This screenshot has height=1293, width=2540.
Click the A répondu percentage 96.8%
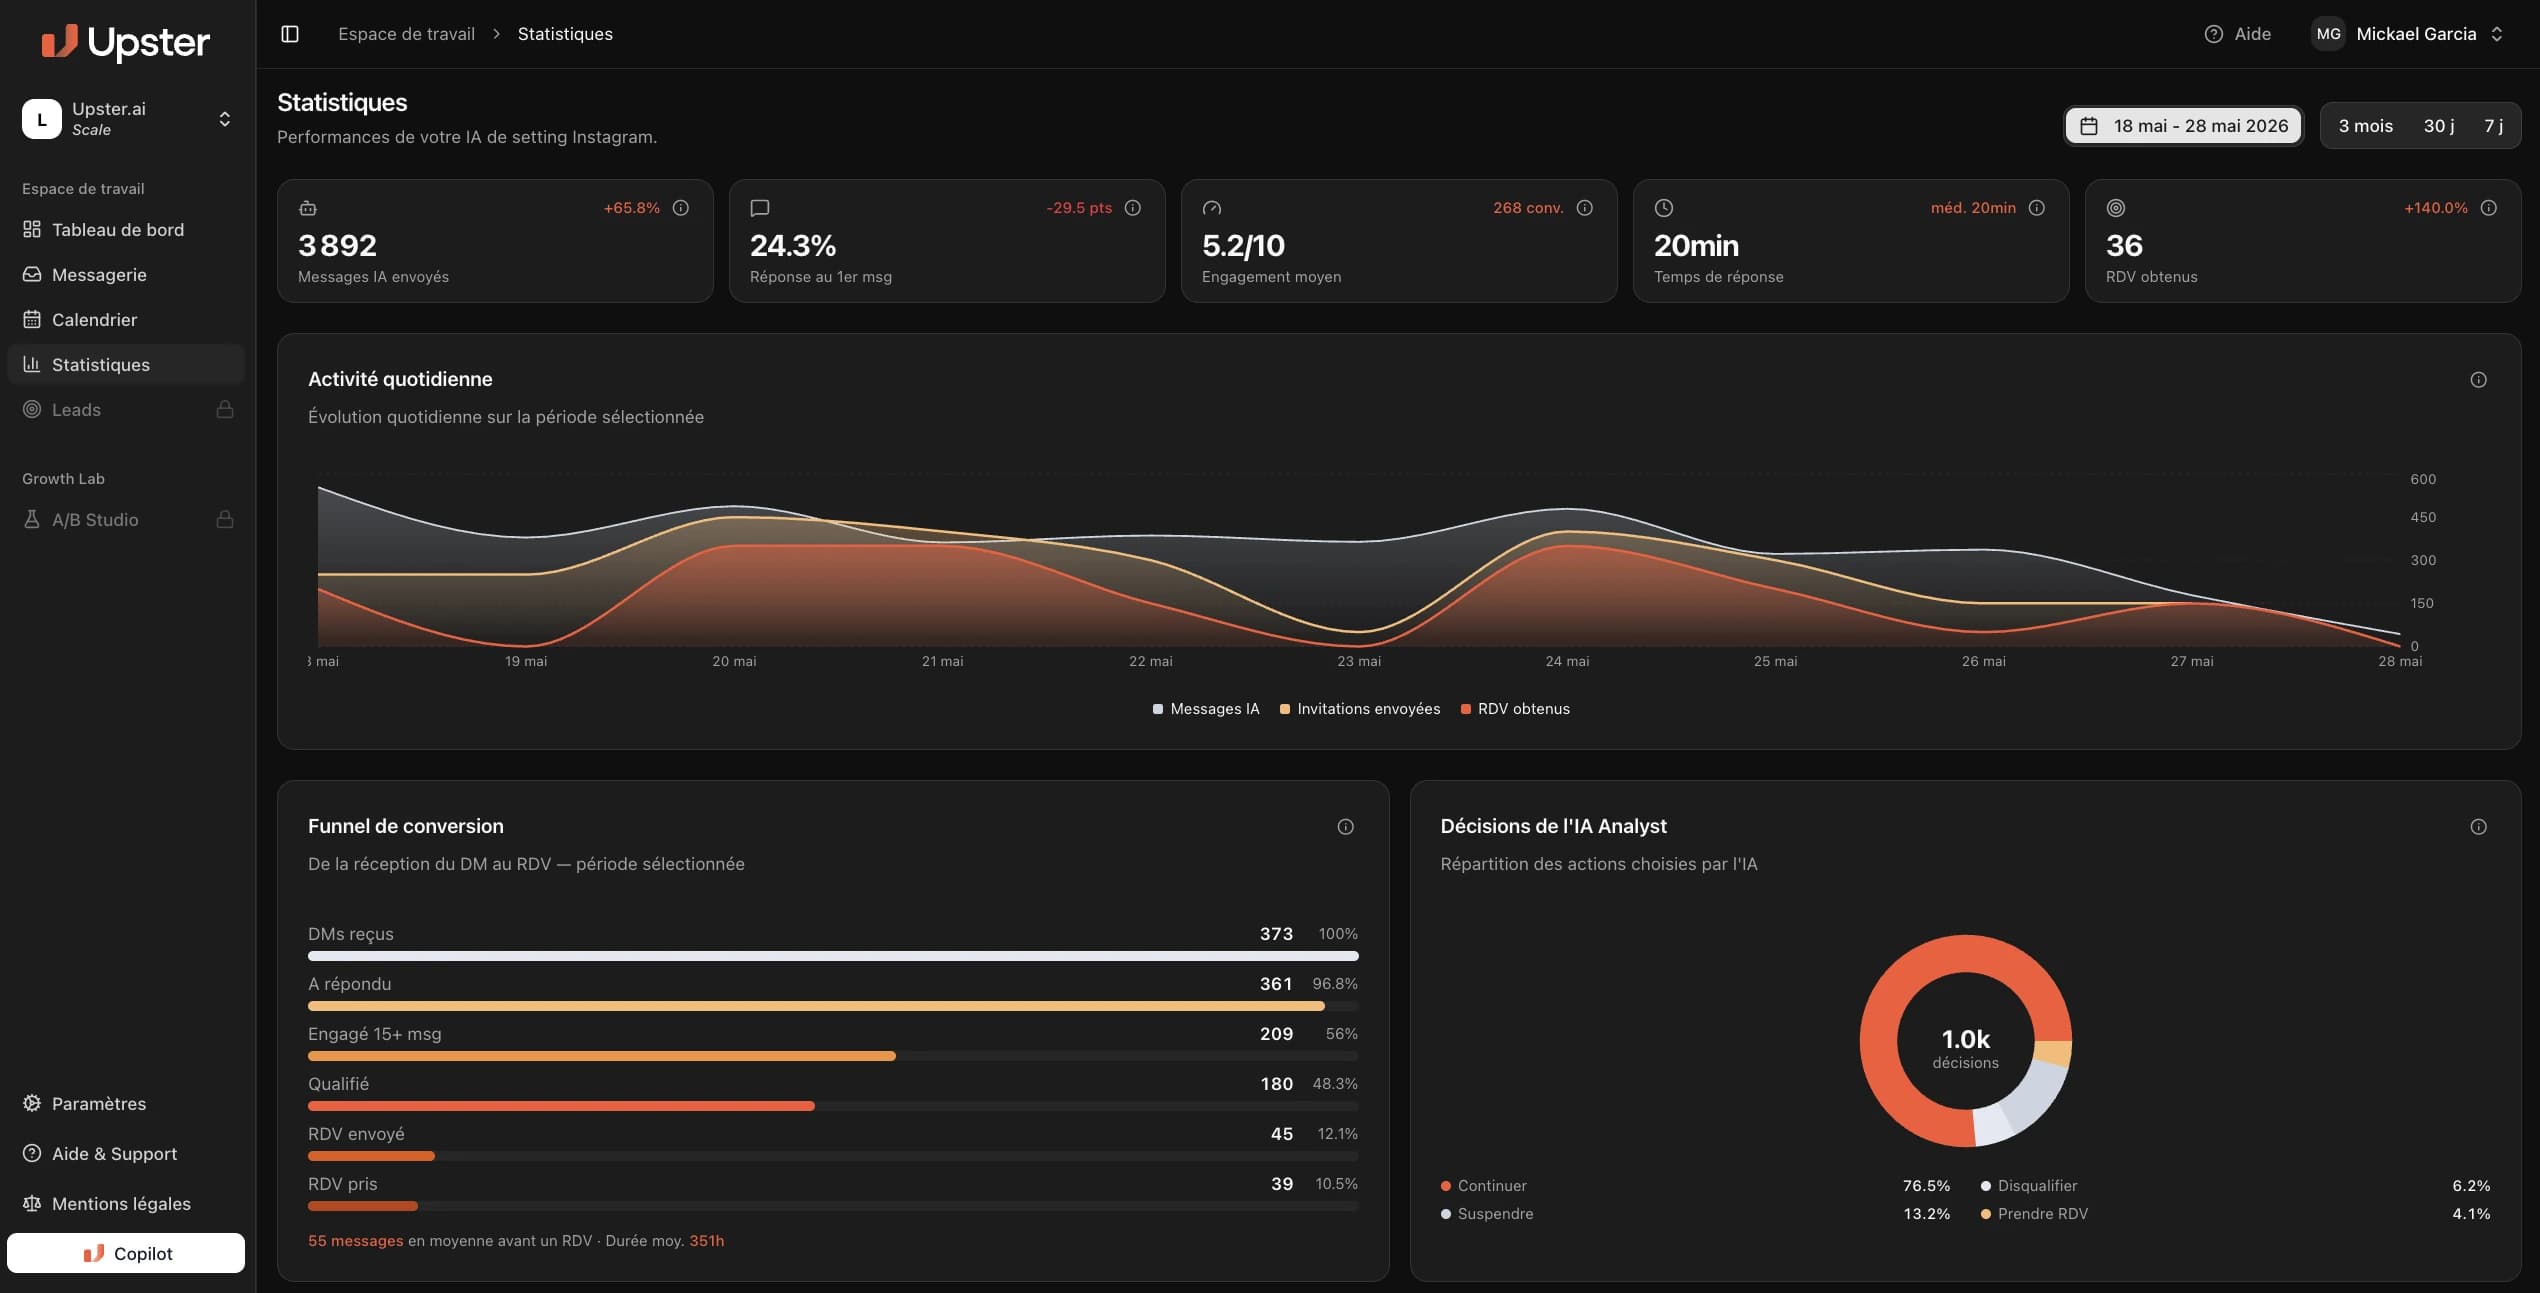[1335, 984]
